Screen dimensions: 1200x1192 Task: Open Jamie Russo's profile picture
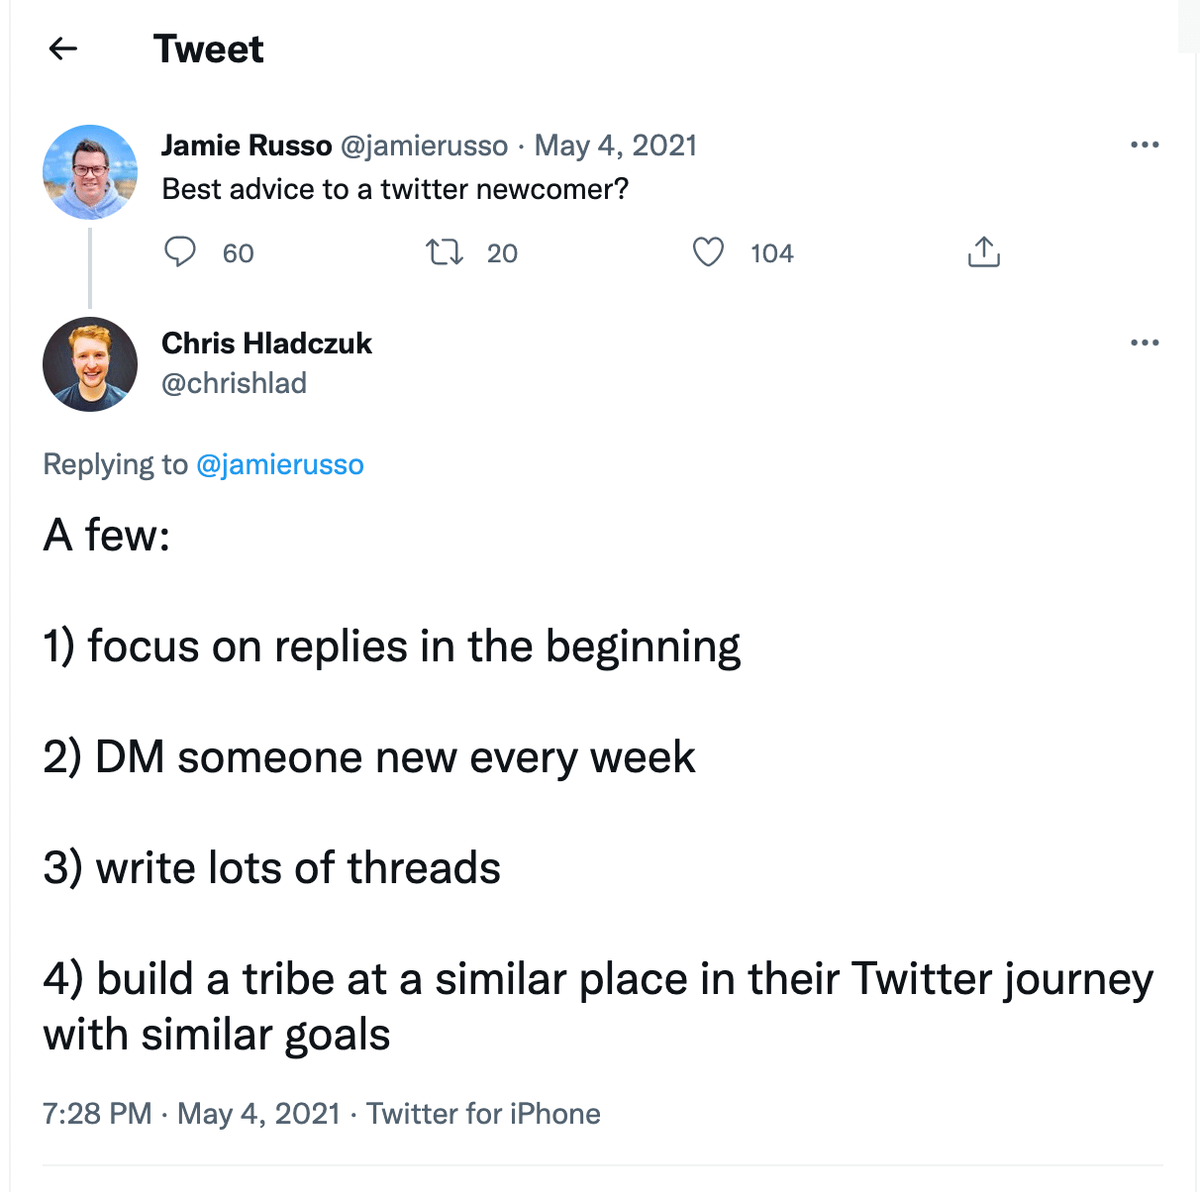(x=90, y=172)
